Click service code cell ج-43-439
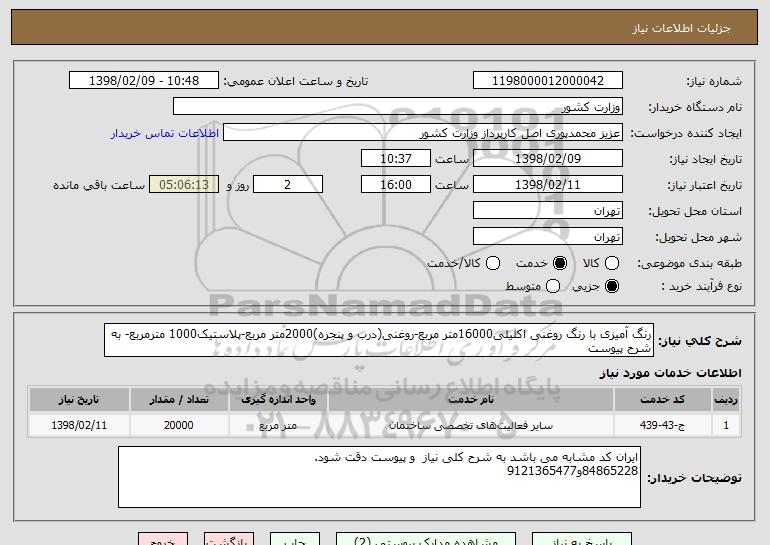This screenshot has height=545, width=770. (662, 425)
